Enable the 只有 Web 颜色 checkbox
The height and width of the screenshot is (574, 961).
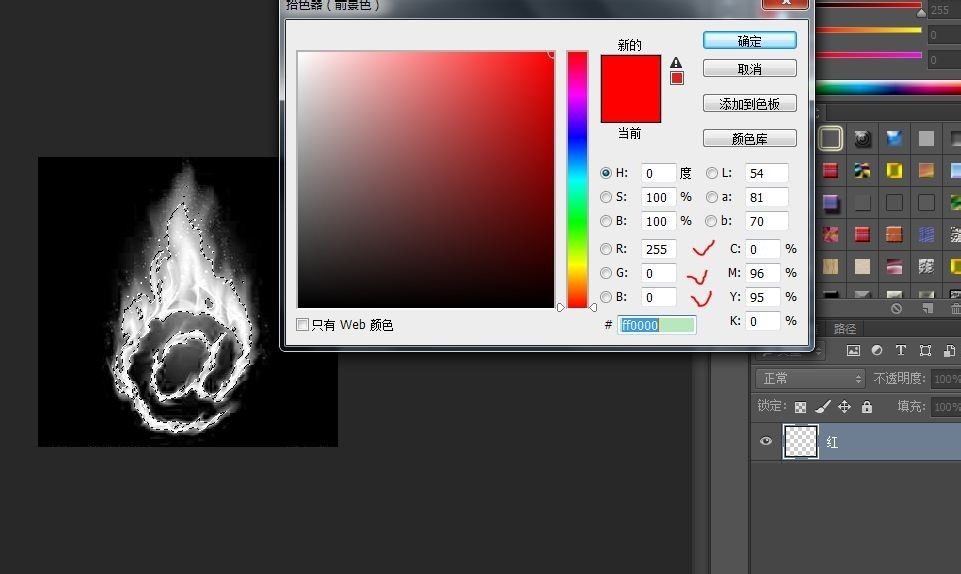click(303, 325)
